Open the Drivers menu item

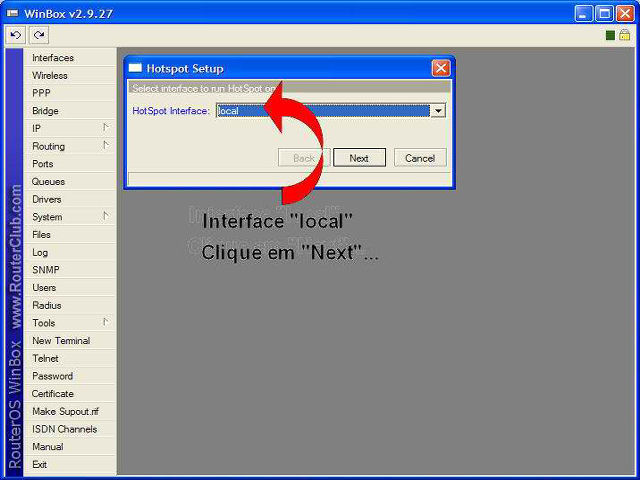pyautogui.click(x=70, y=199)
